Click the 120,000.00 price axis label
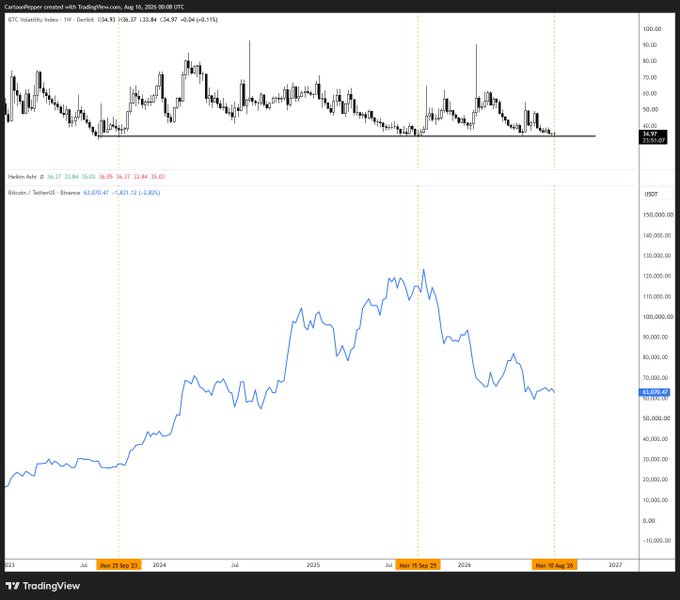This screenshot has width=680, height=600. click(x=657, y=276)
